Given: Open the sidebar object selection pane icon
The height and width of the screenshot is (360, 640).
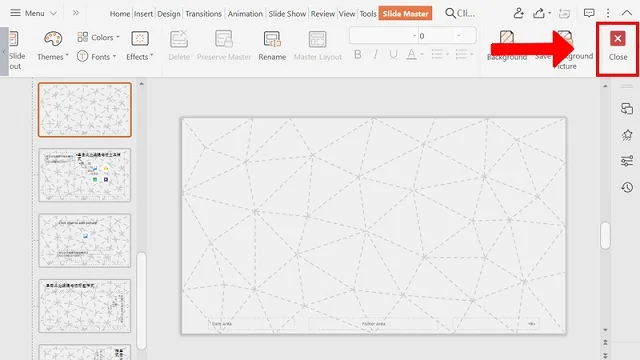Looking at the screenshot, I should (x=627, y=109).
